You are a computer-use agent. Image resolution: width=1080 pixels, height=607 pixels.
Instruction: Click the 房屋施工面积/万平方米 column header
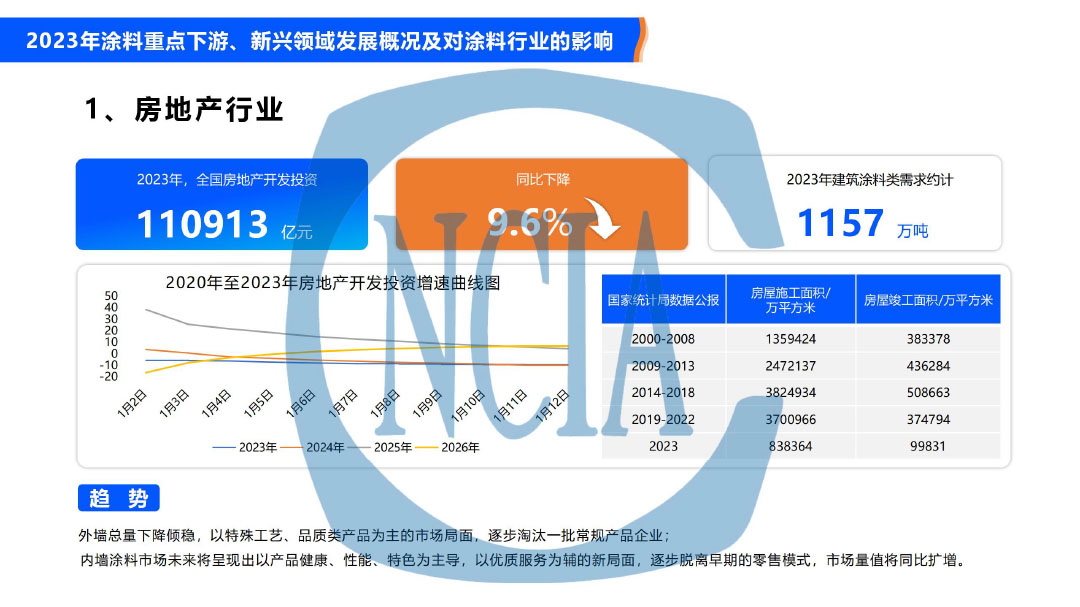[792, 299]
